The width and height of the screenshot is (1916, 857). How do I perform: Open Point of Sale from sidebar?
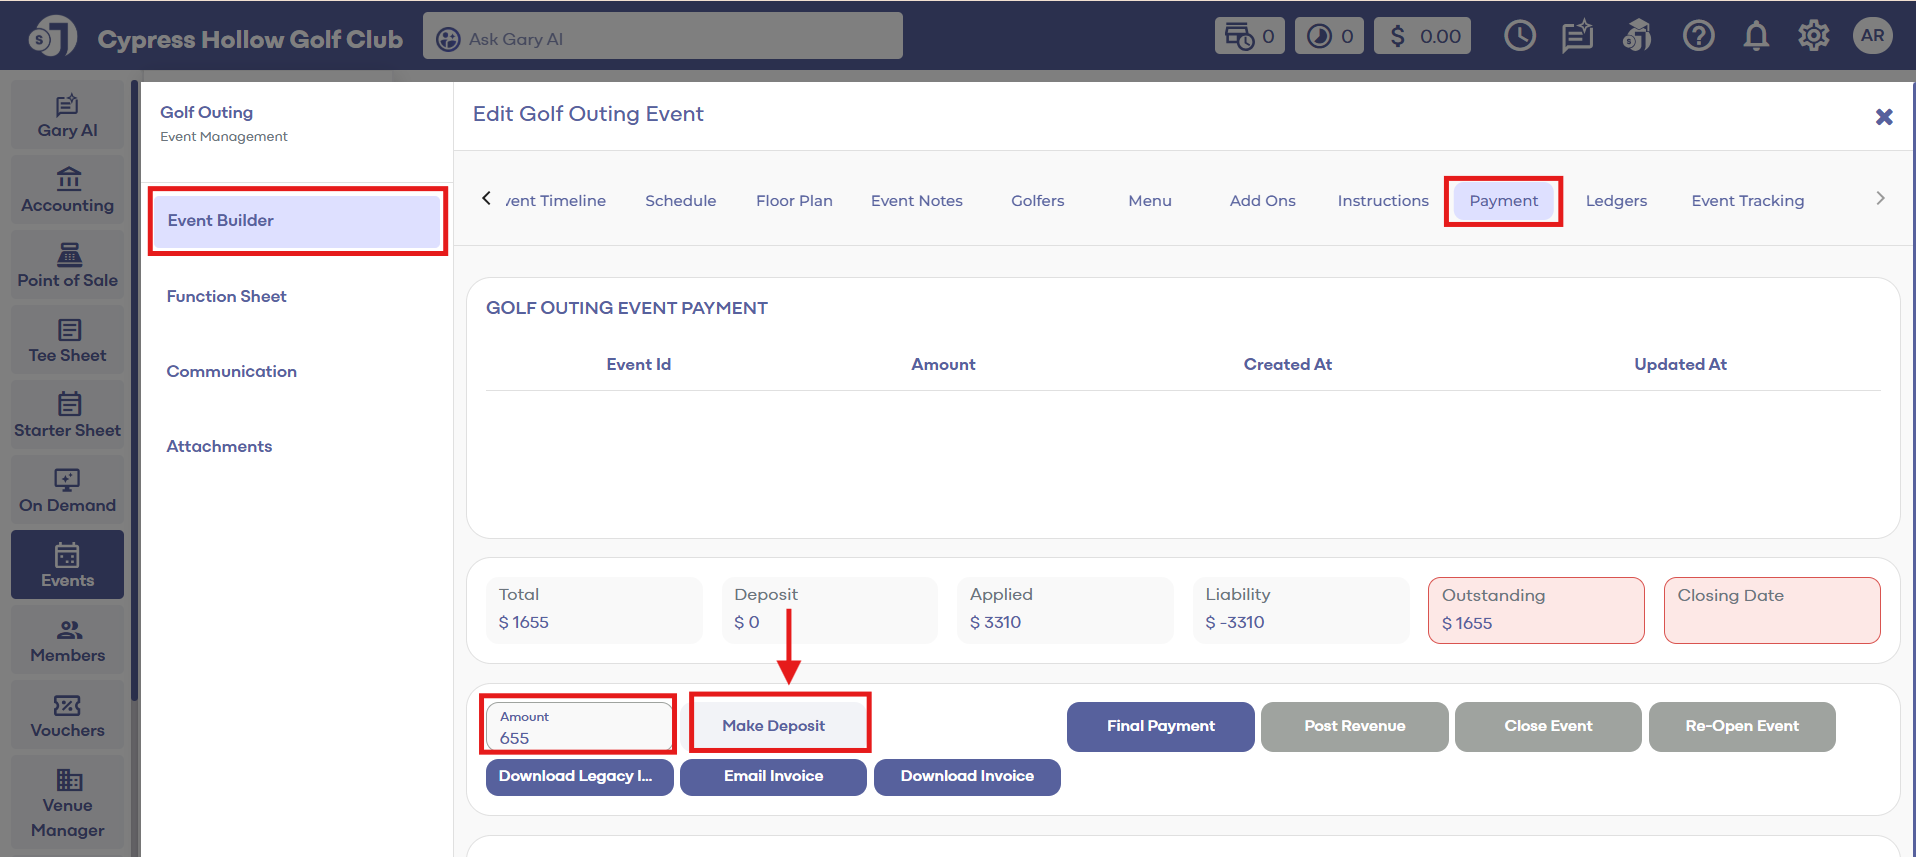[68, 266]
